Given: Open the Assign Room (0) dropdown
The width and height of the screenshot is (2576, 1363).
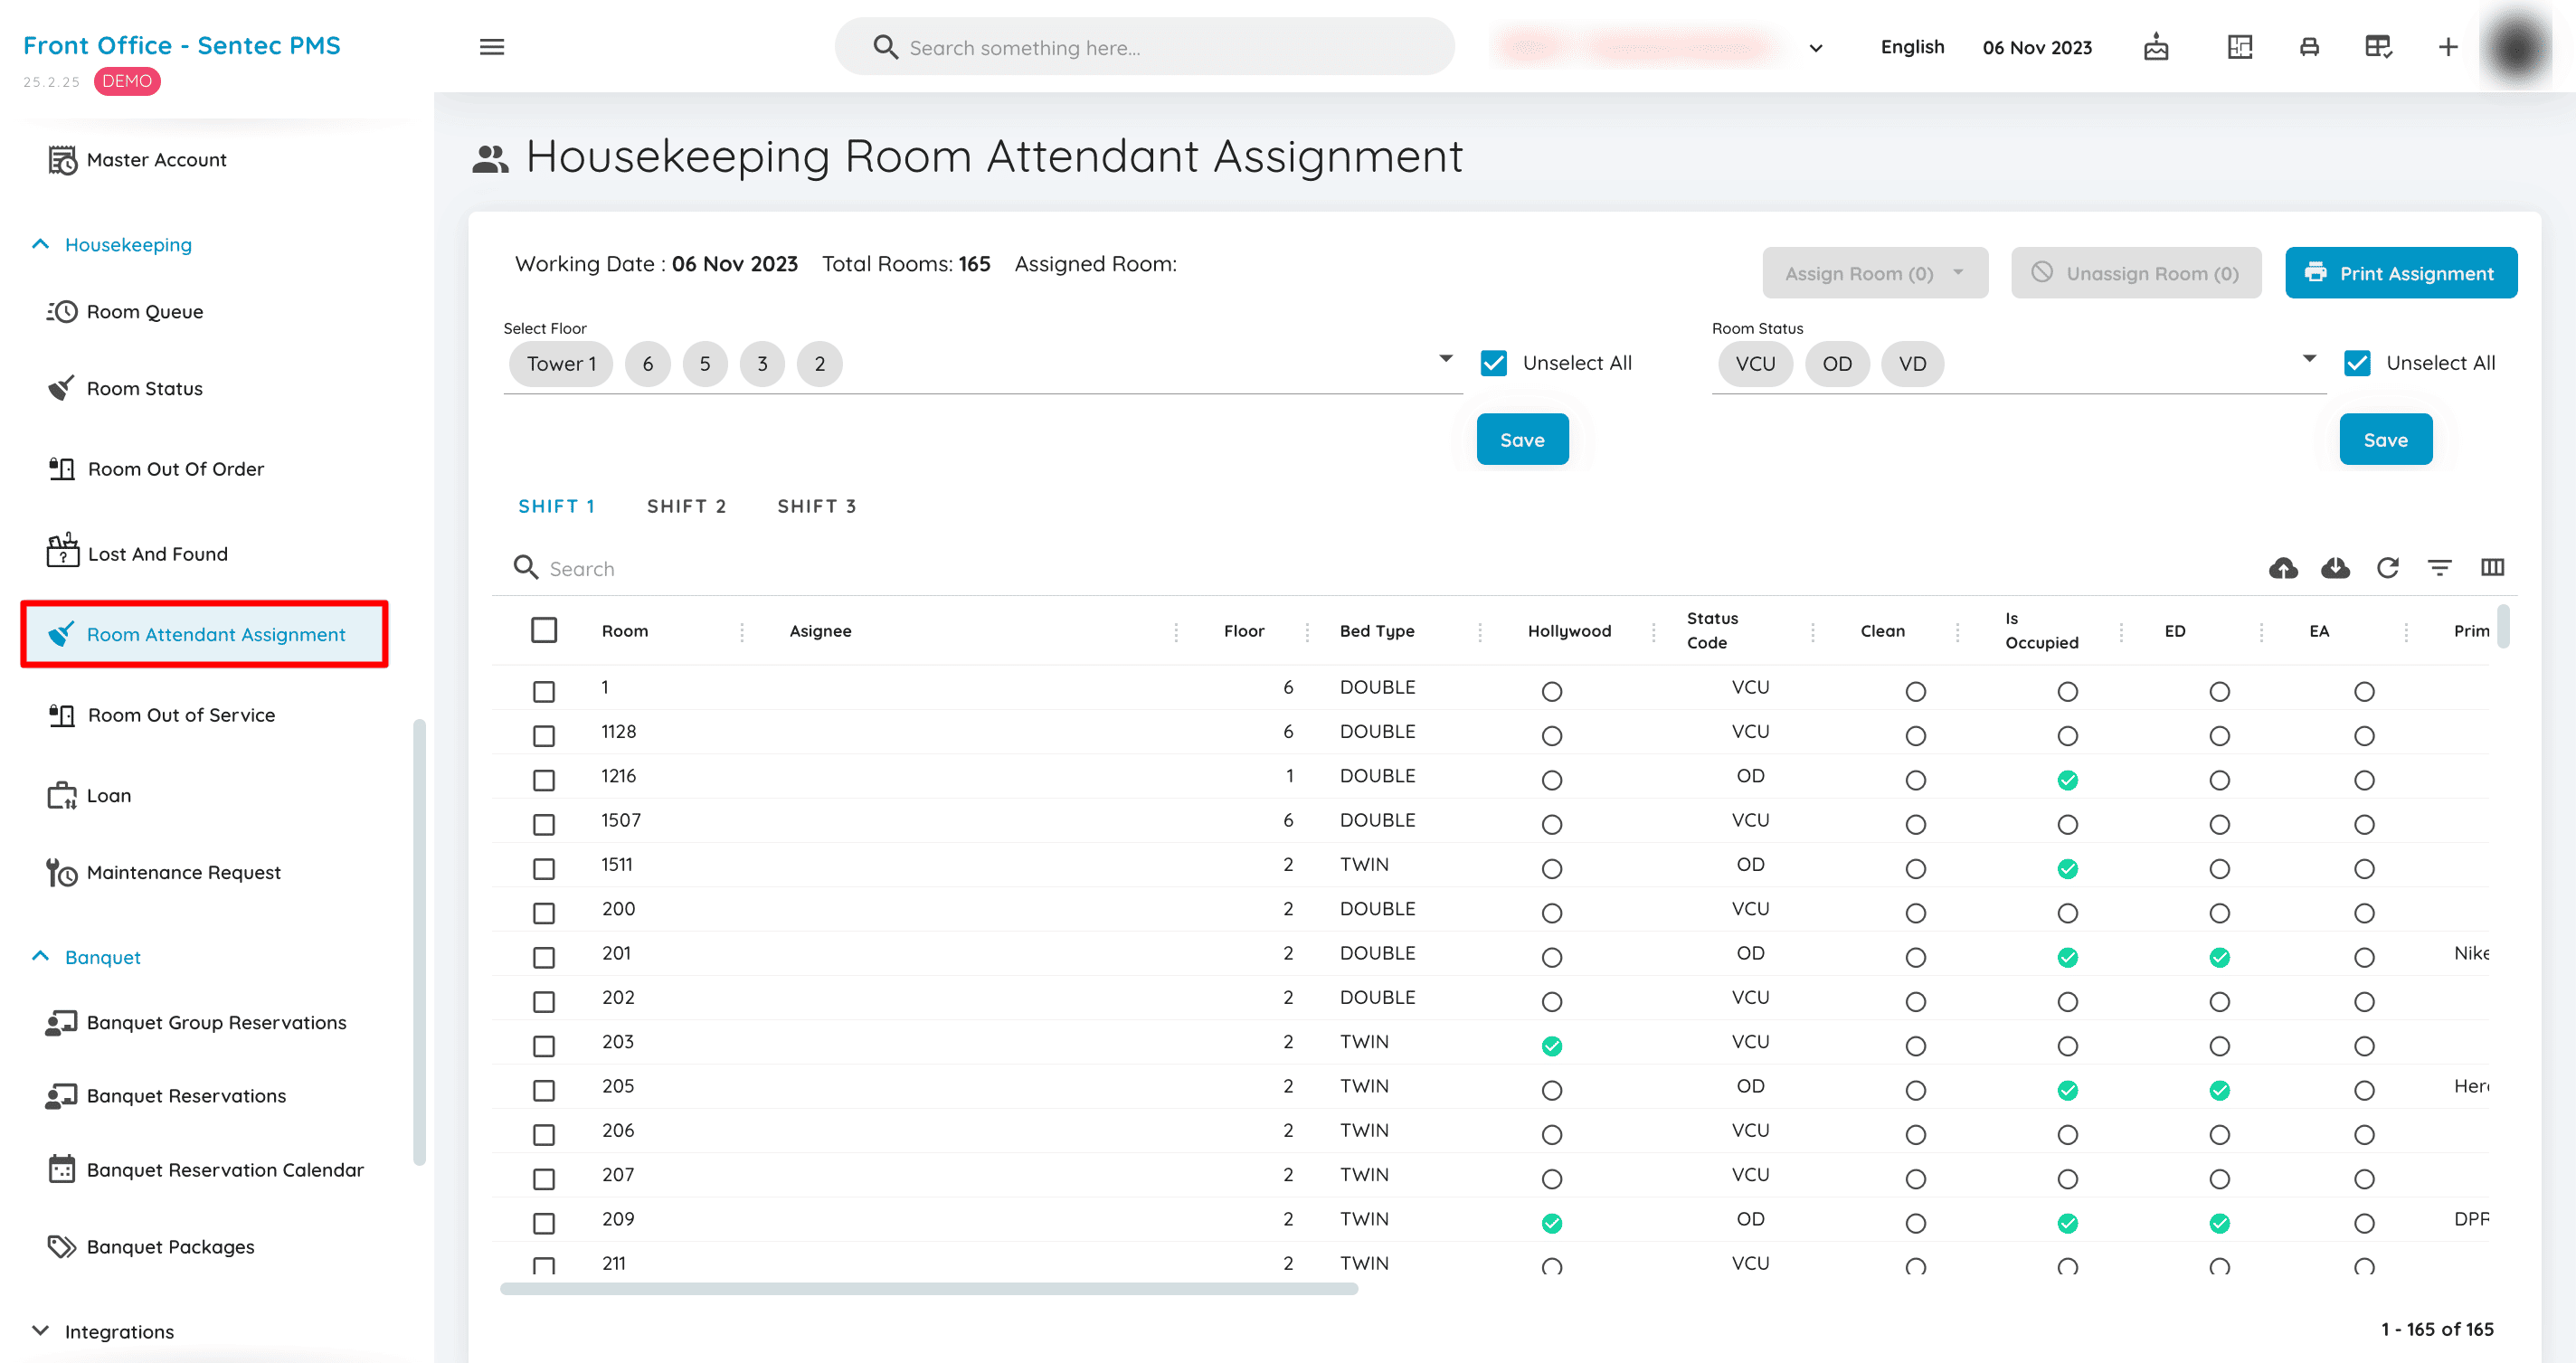Looking at the screenshot, I should tap(1875, 273).
